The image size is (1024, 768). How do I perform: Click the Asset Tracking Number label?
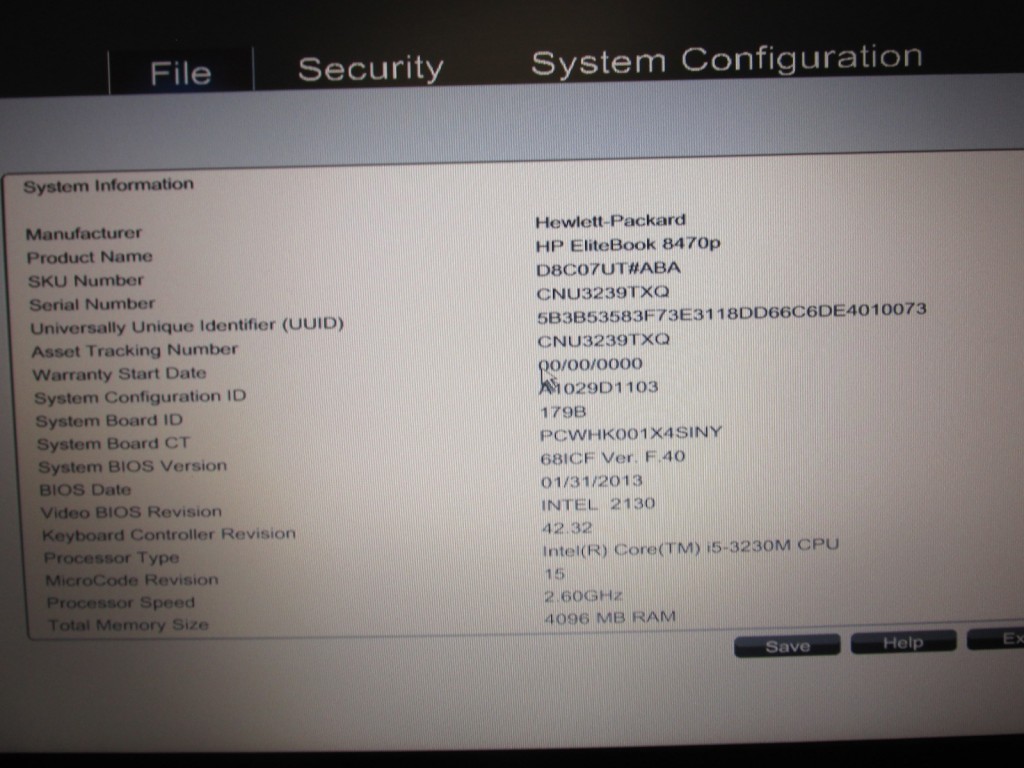pos(135,351)
